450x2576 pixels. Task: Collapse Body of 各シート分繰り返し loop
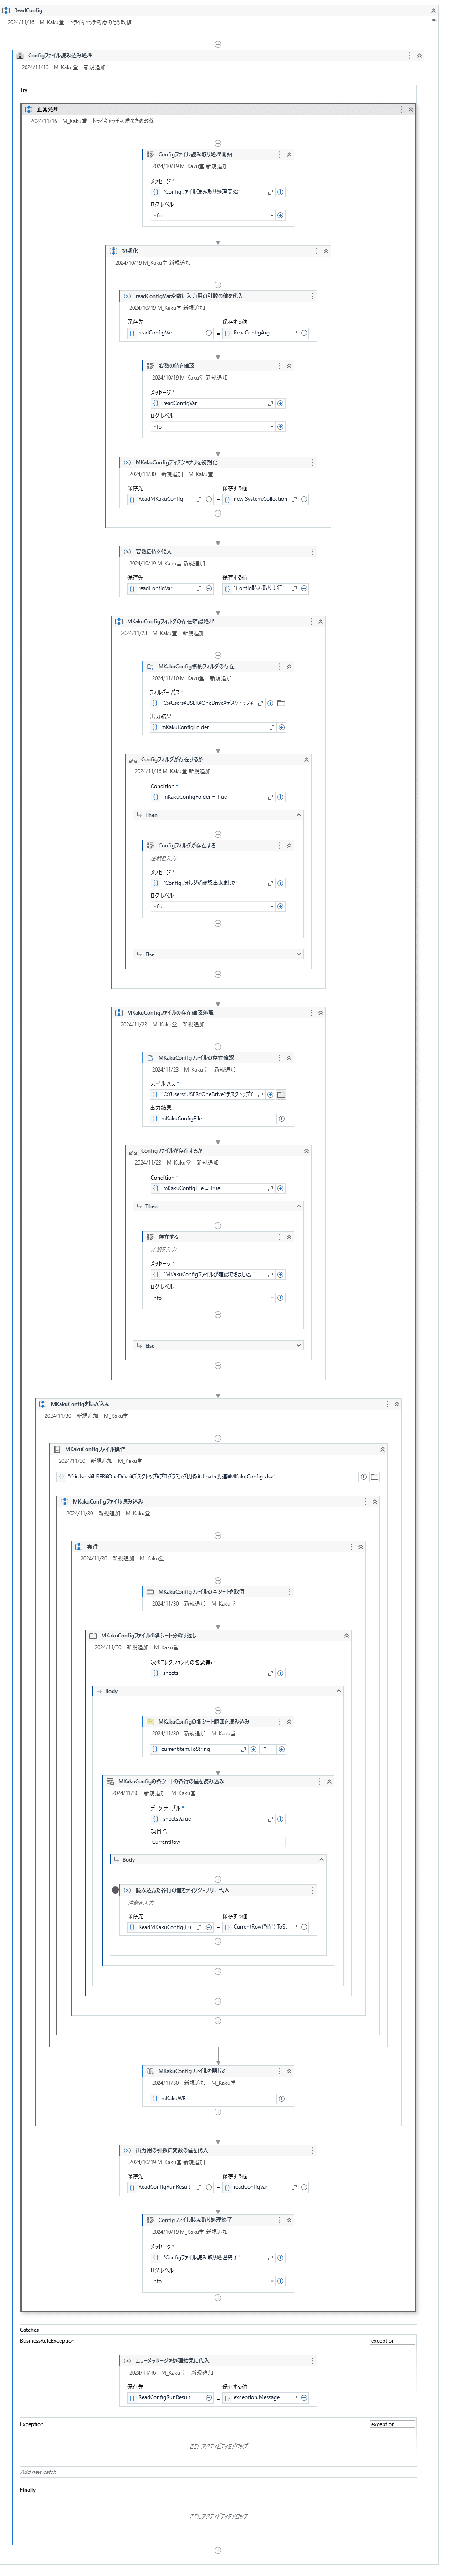tap(338, 1691)
